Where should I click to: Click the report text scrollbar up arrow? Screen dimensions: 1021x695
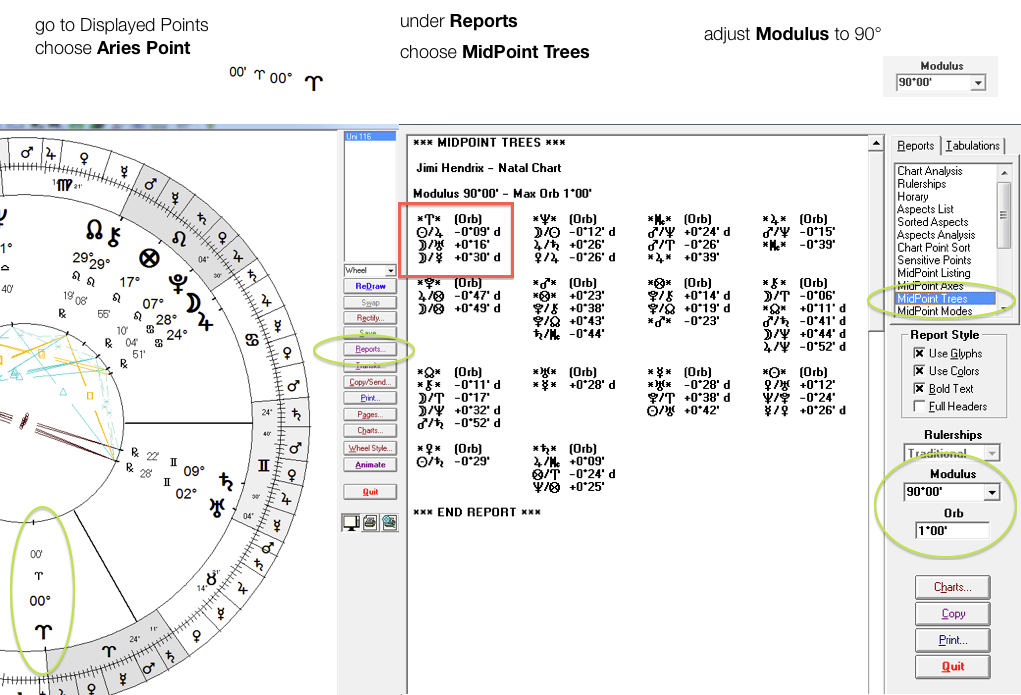click(x=876, y=143)
